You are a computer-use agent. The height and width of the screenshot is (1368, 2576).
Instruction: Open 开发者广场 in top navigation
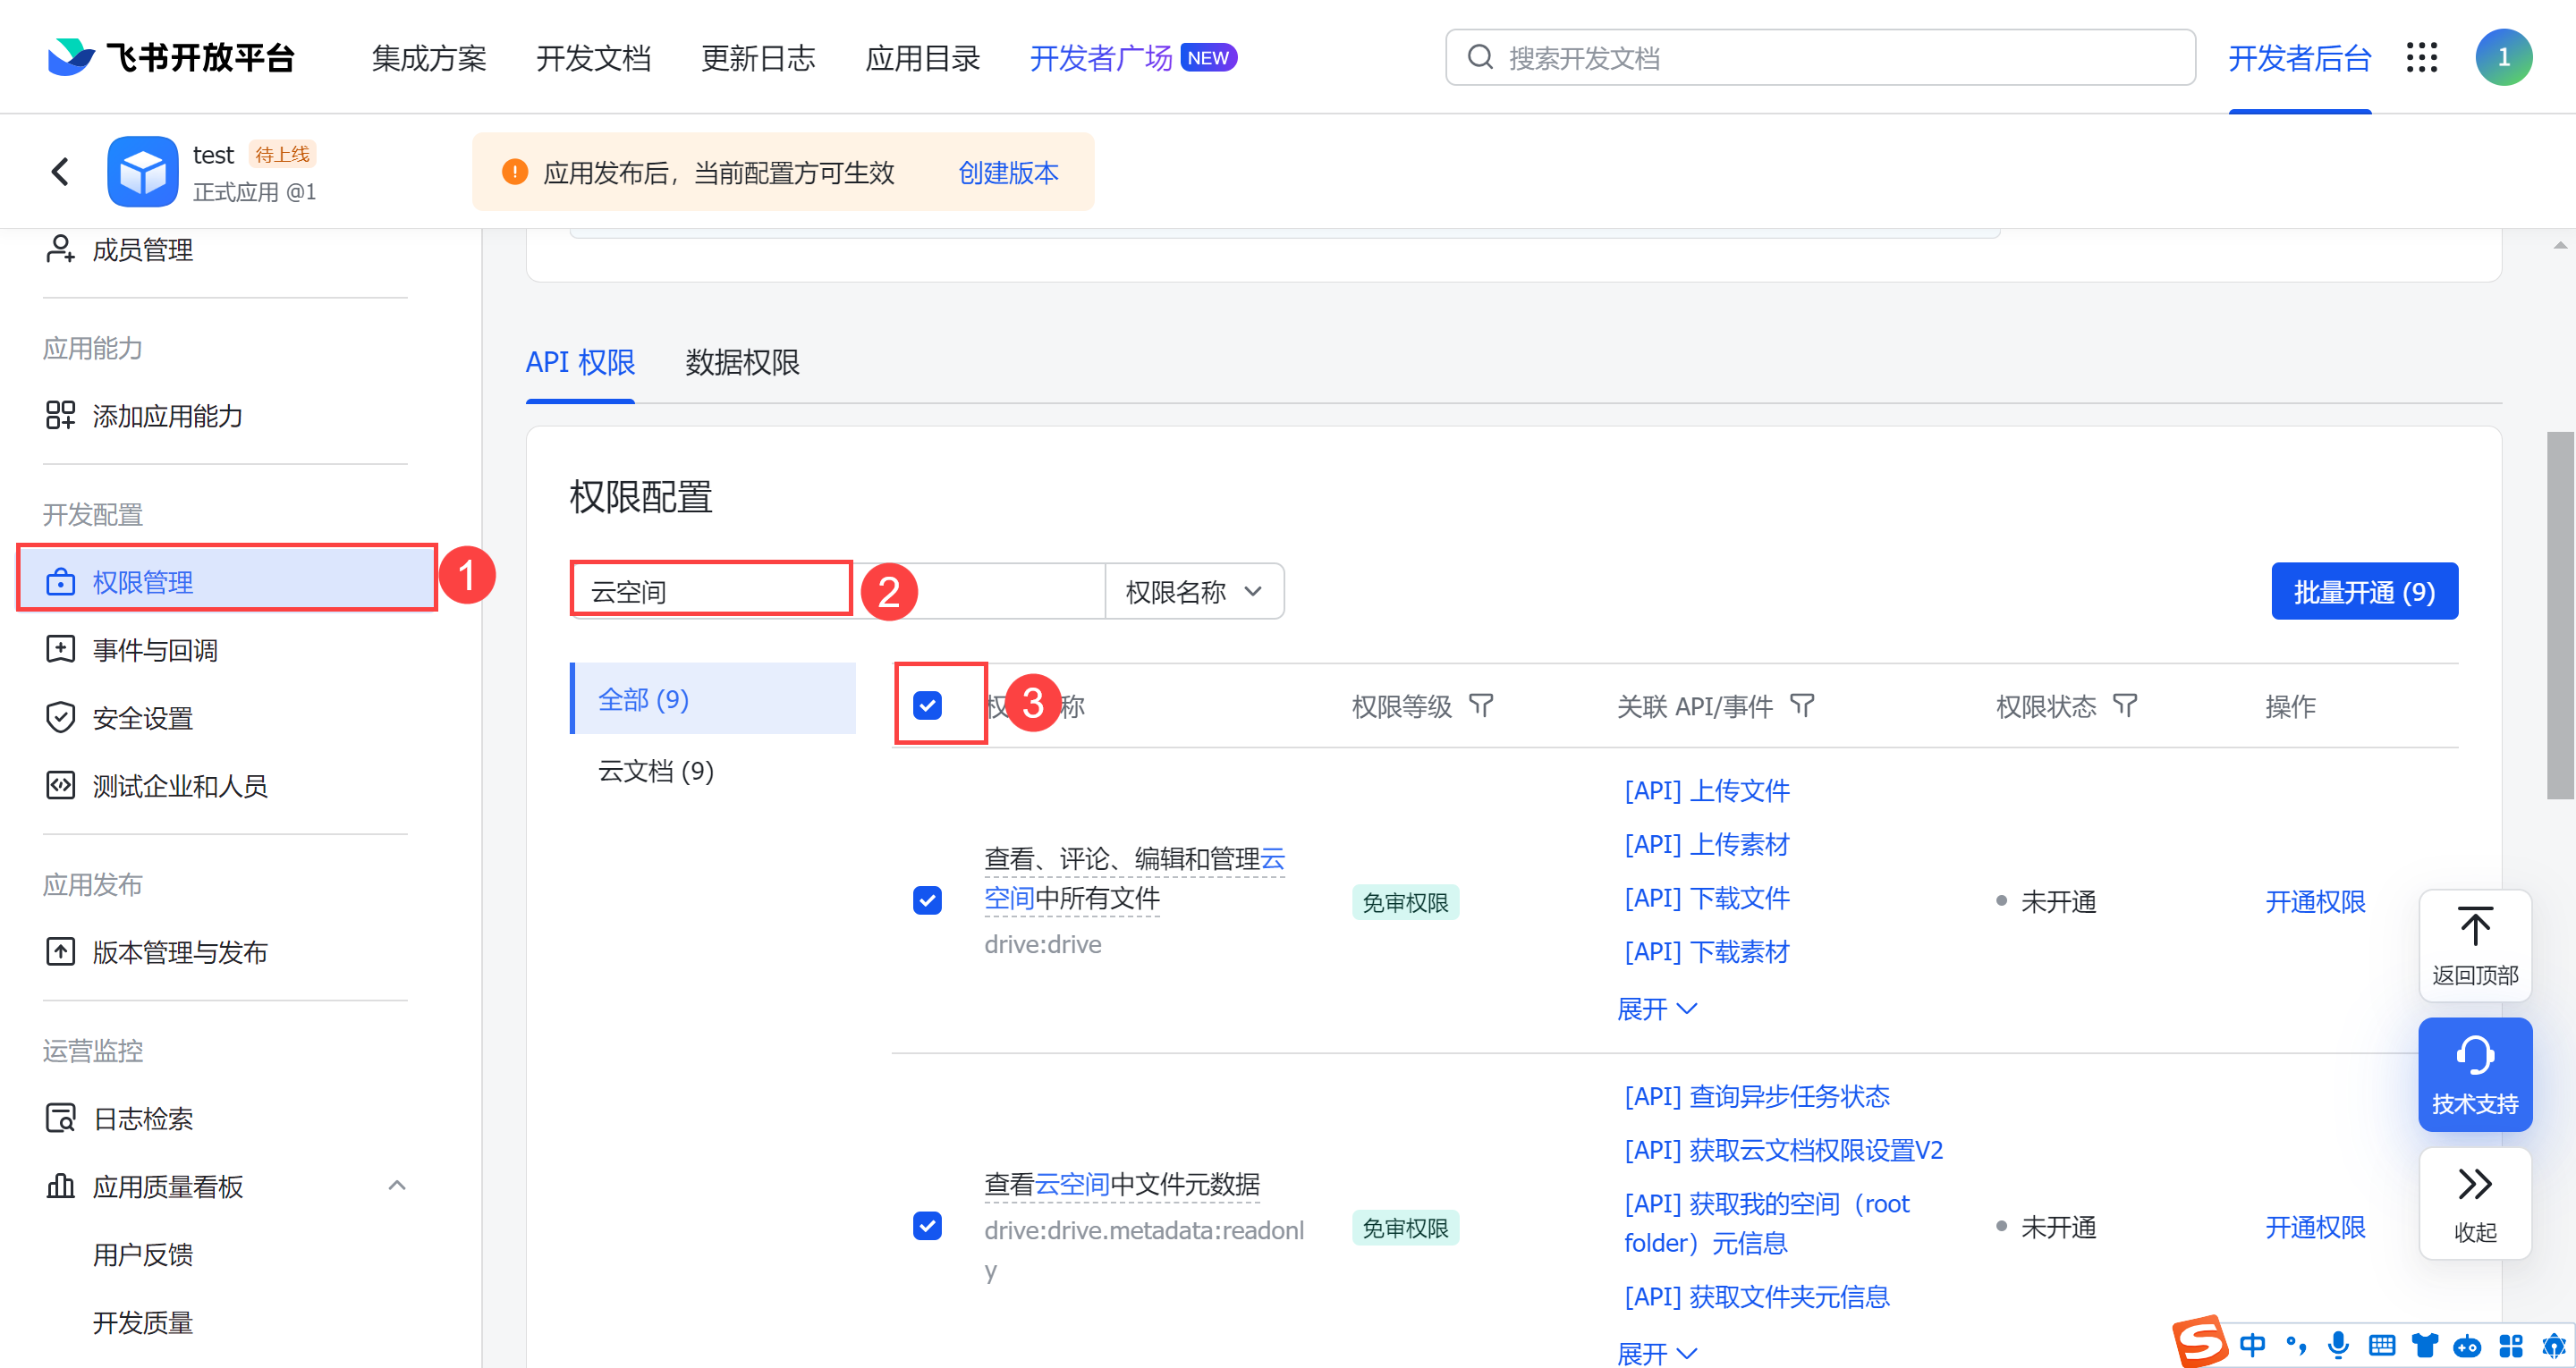click(1101, 58)
